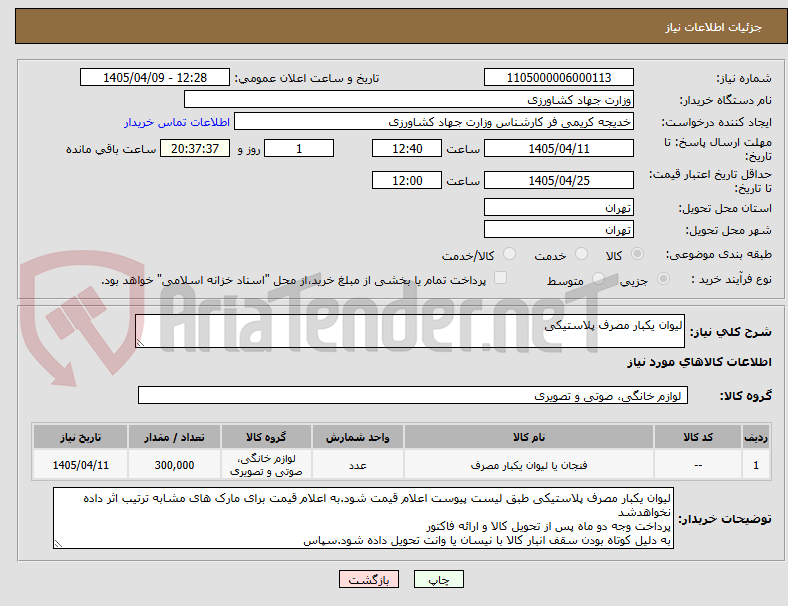Image resolution: width=788 pixels, height=606 pixels.
Task: Click the چاپ (print) button
Action: pos(438,579)
